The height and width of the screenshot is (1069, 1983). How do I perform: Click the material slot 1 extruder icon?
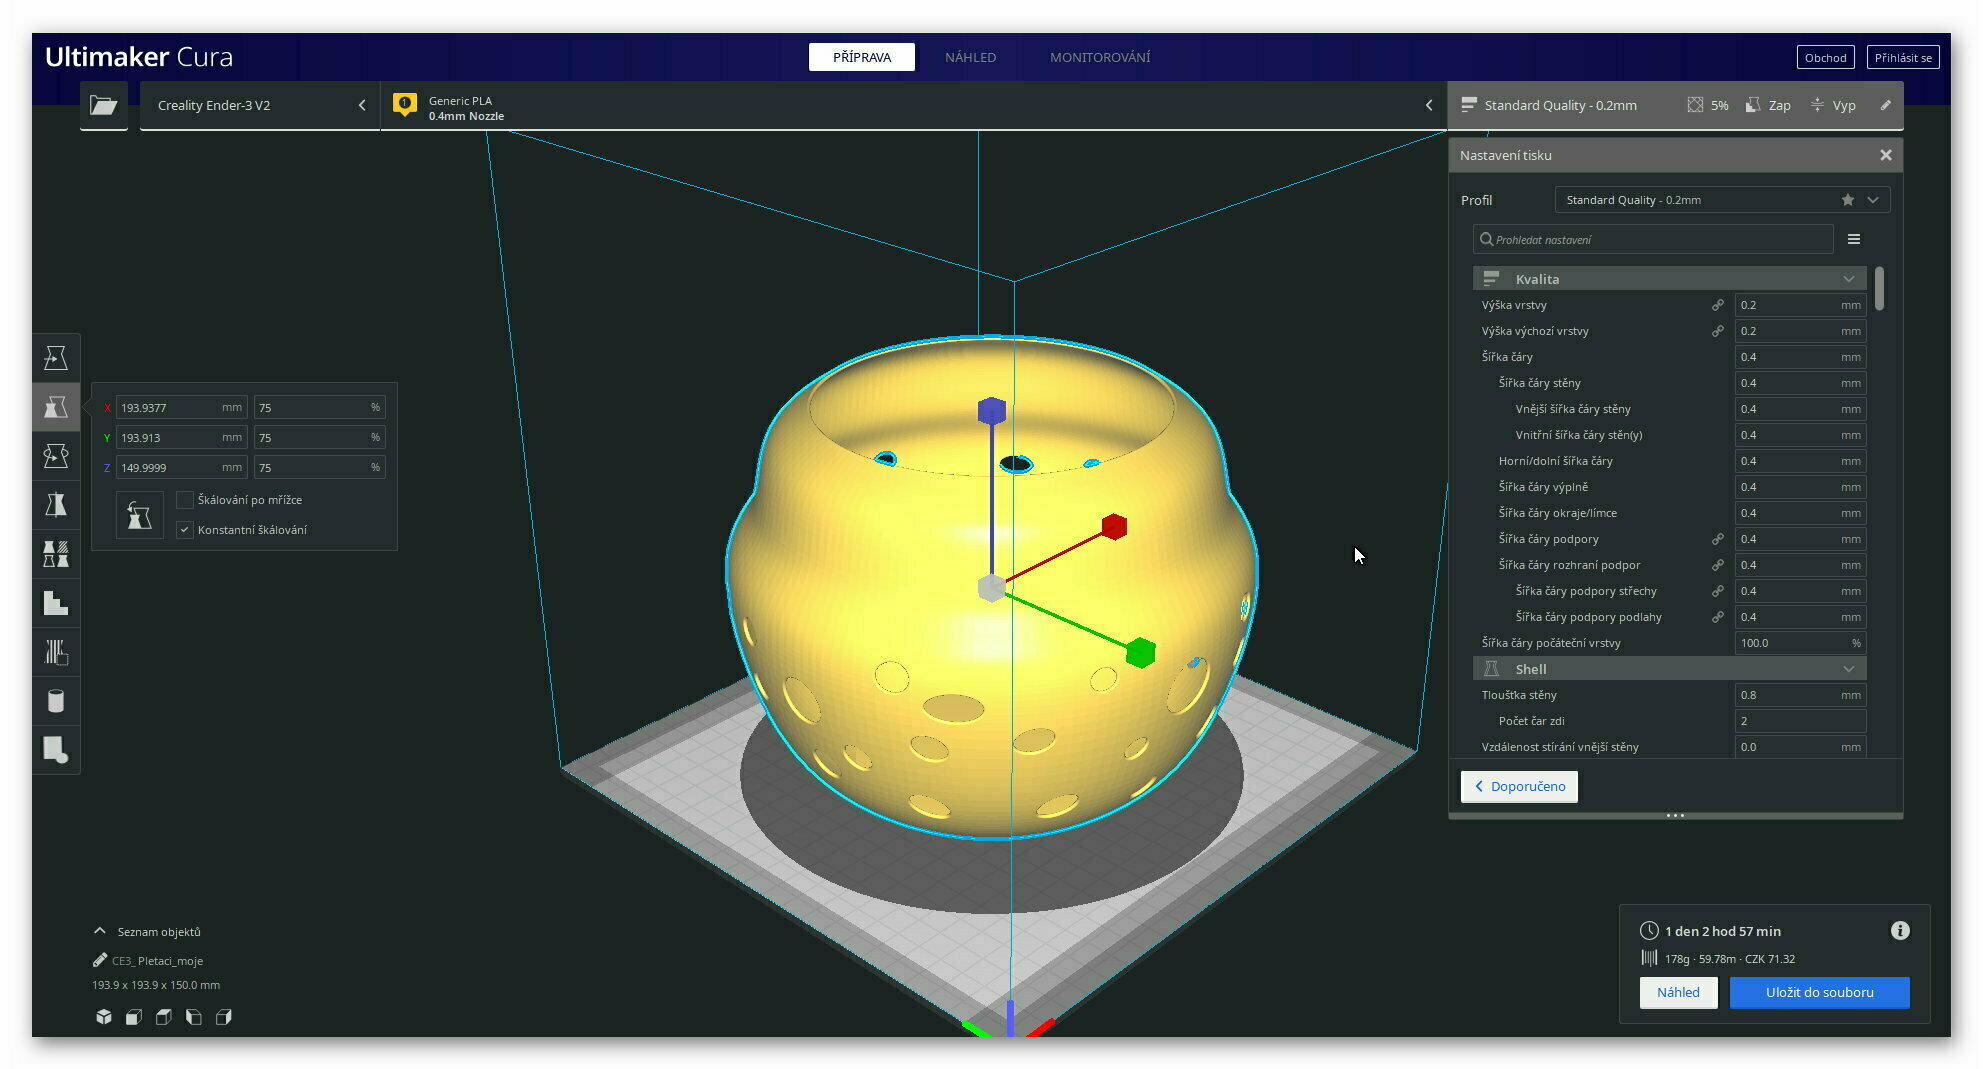(x=405, y=104)
